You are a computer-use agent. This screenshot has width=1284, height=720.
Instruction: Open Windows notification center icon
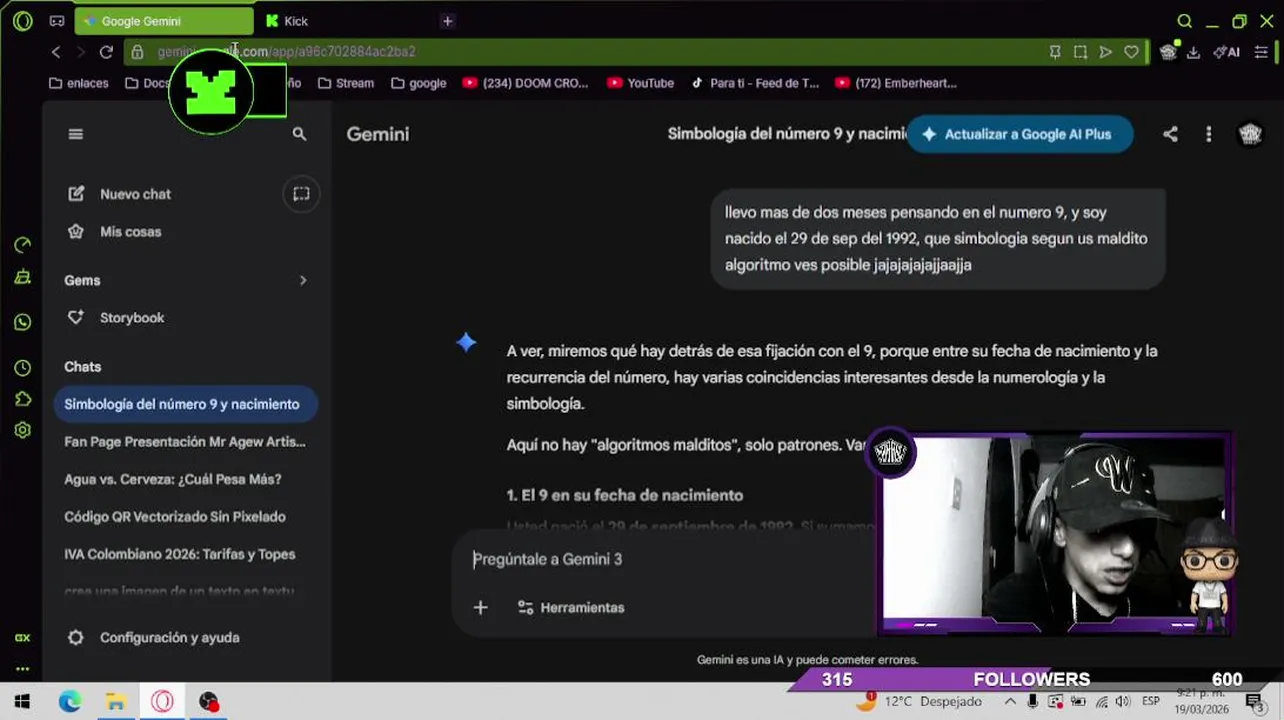[1254, 702]
